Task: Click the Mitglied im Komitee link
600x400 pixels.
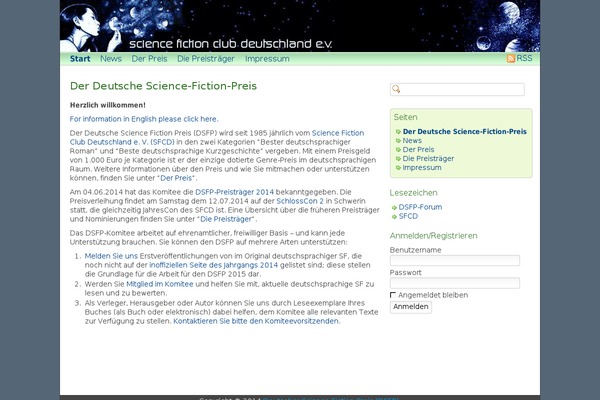Action: point(160,284)
